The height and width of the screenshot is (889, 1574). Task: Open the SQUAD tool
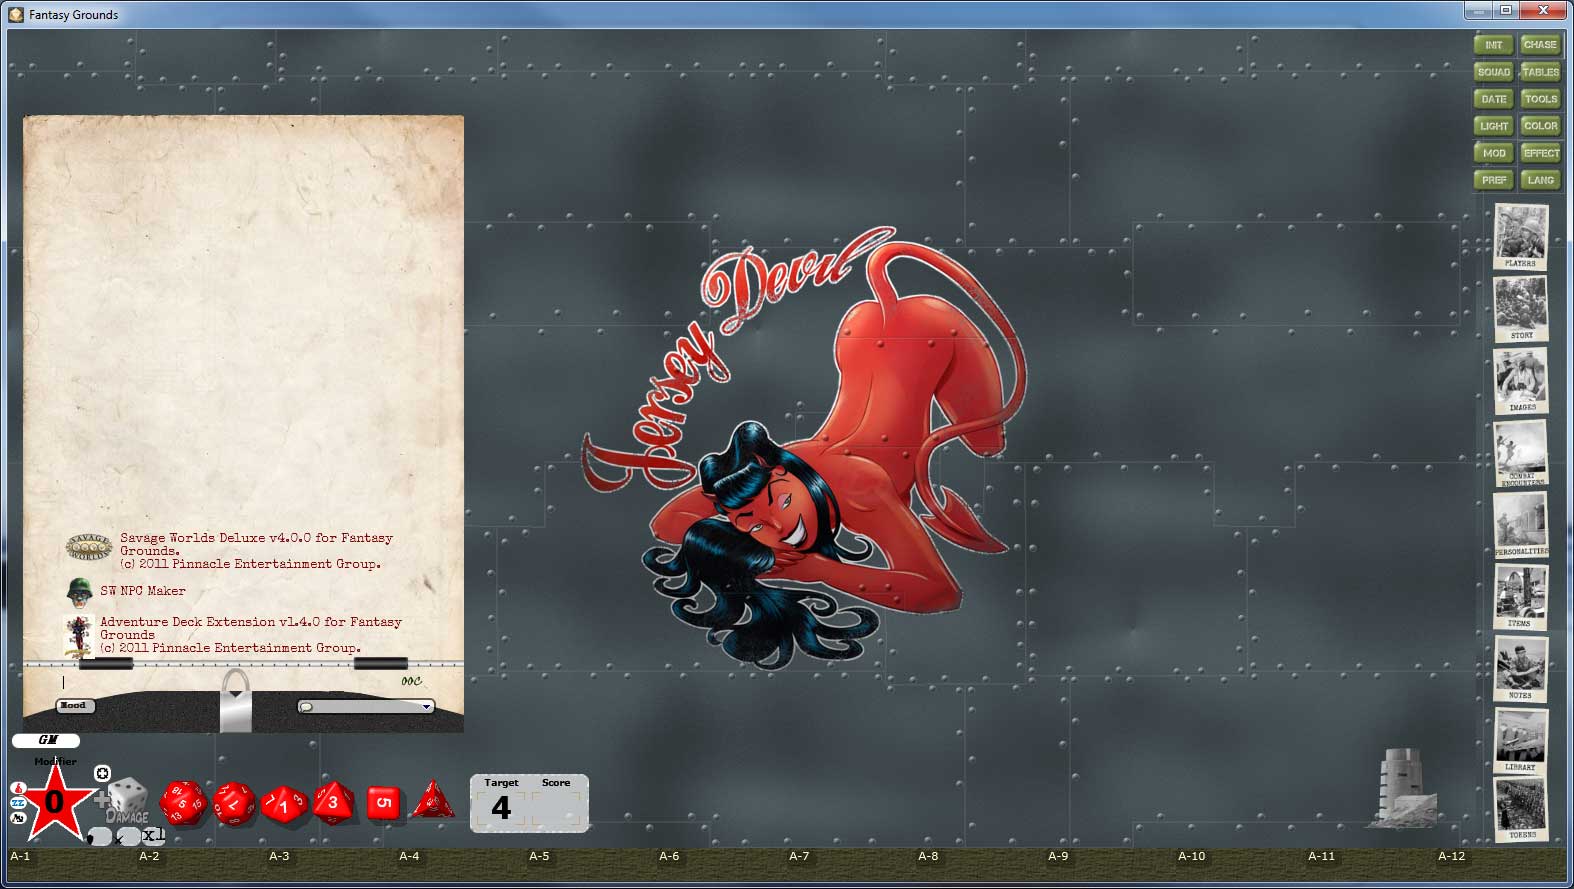[x=1493, y=72]
